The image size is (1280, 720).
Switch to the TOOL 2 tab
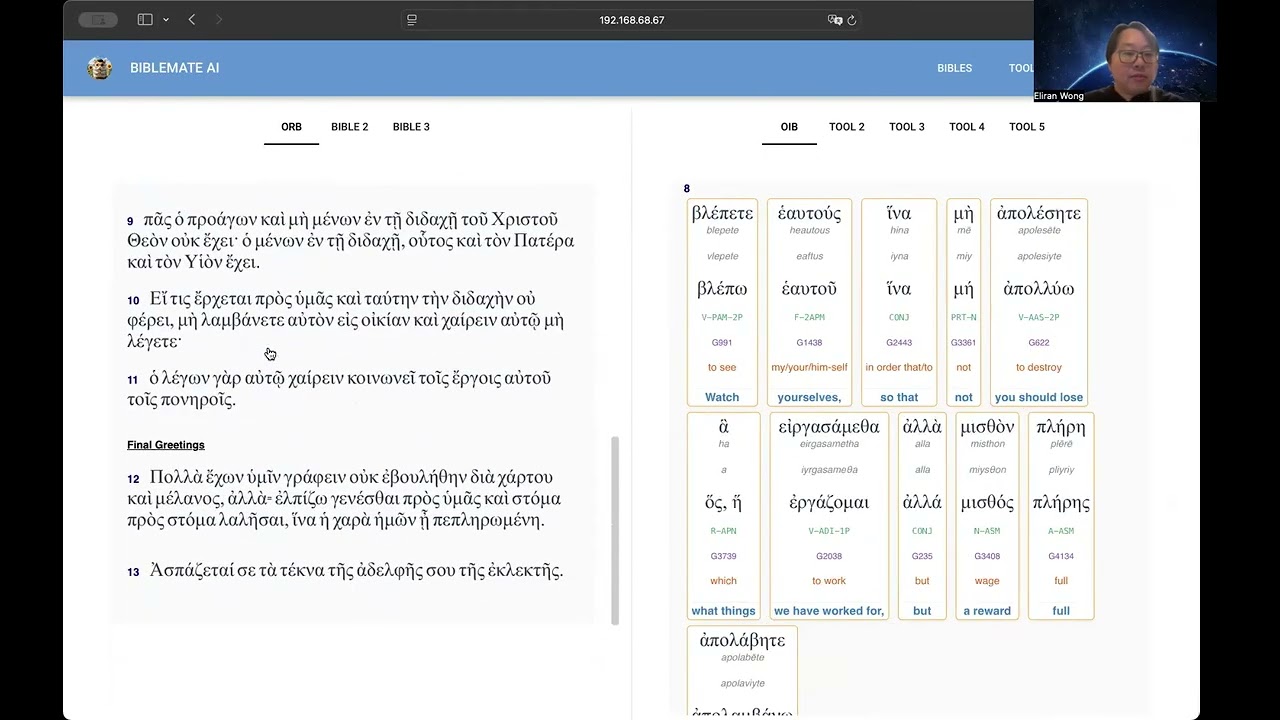(847, 127)
